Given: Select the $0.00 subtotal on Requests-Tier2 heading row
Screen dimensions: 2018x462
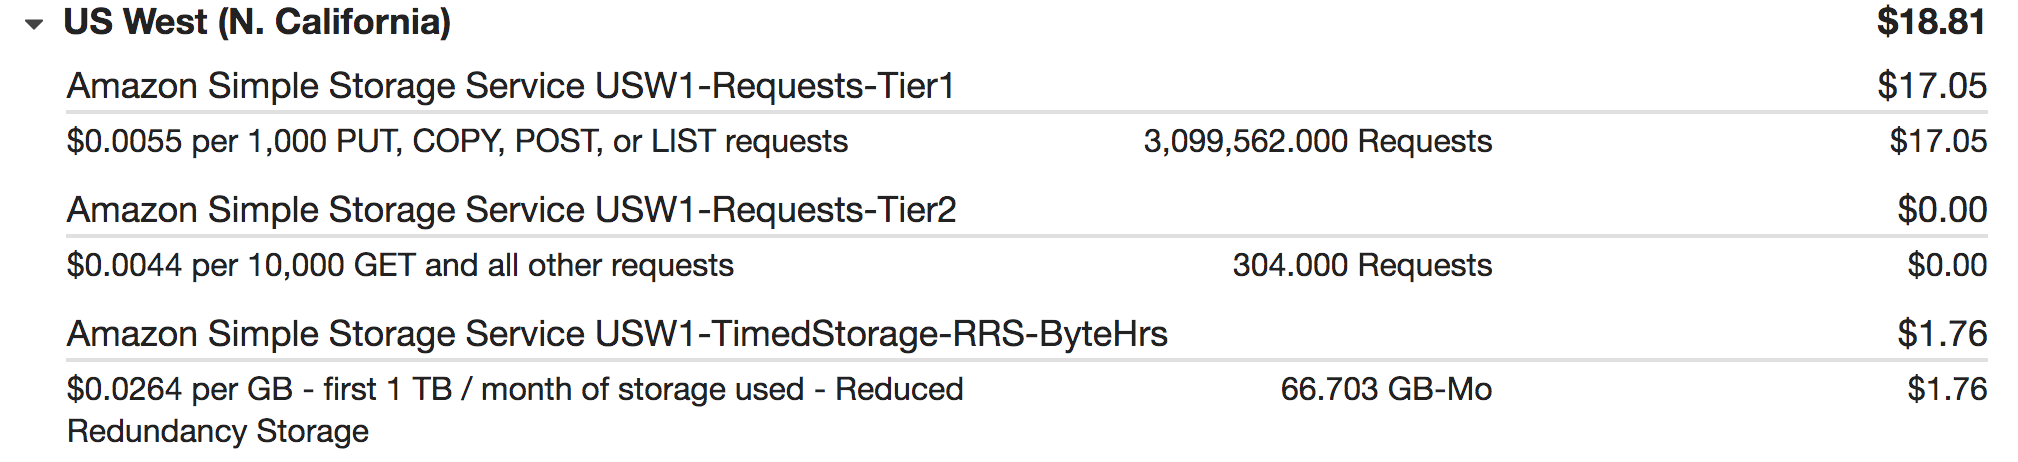Looking at the screenshot, I should [1942, 210].
